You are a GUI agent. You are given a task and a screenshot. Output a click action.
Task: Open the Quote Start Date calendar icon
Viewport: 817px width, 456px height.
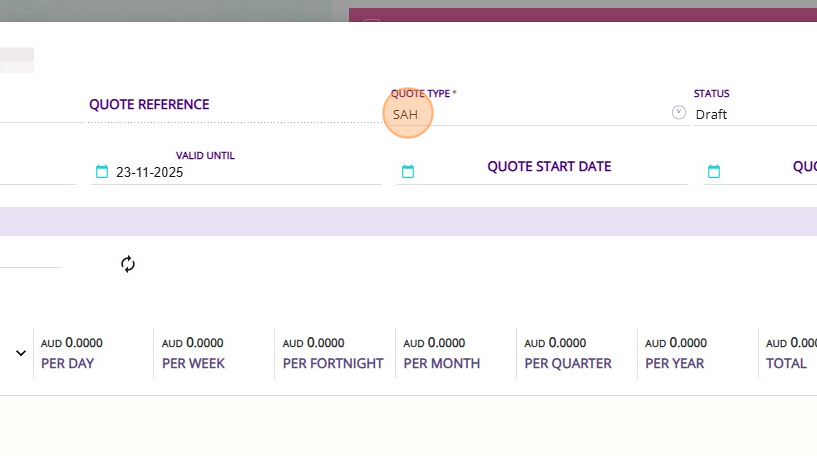tap(408, 172)
